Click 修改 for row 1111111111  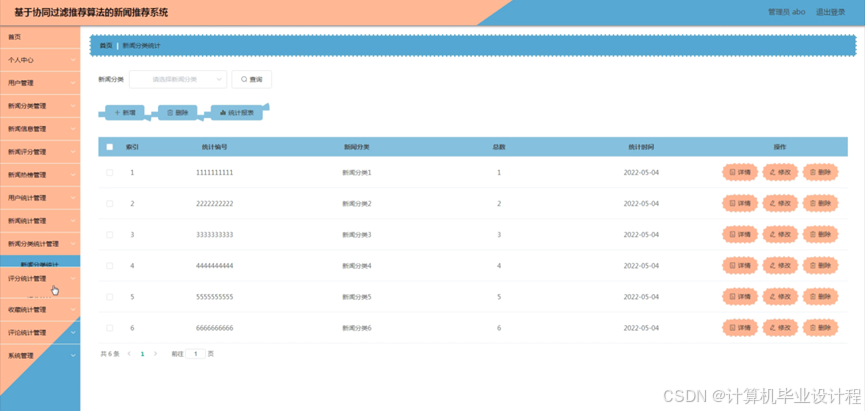click(x=780, y=172)
